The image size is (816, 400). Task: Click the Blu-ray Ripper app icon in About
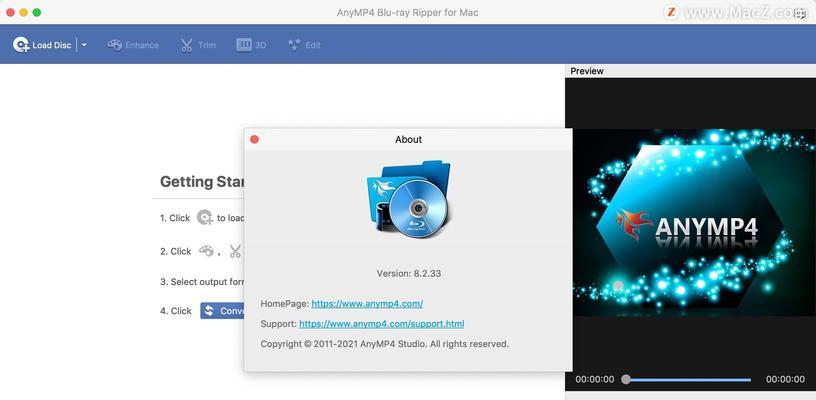409,199
